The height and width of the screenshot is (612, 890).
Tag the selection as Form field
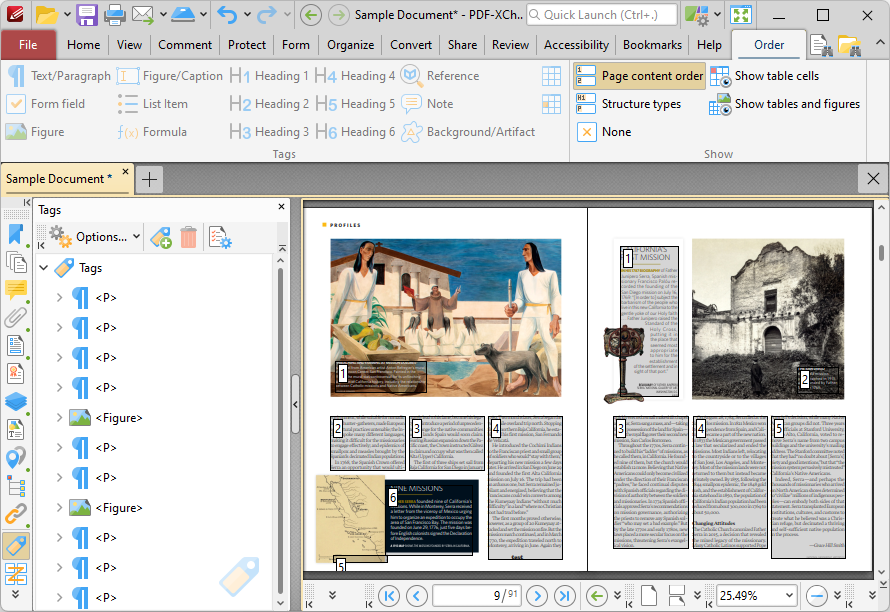click(x=45, y=104)
